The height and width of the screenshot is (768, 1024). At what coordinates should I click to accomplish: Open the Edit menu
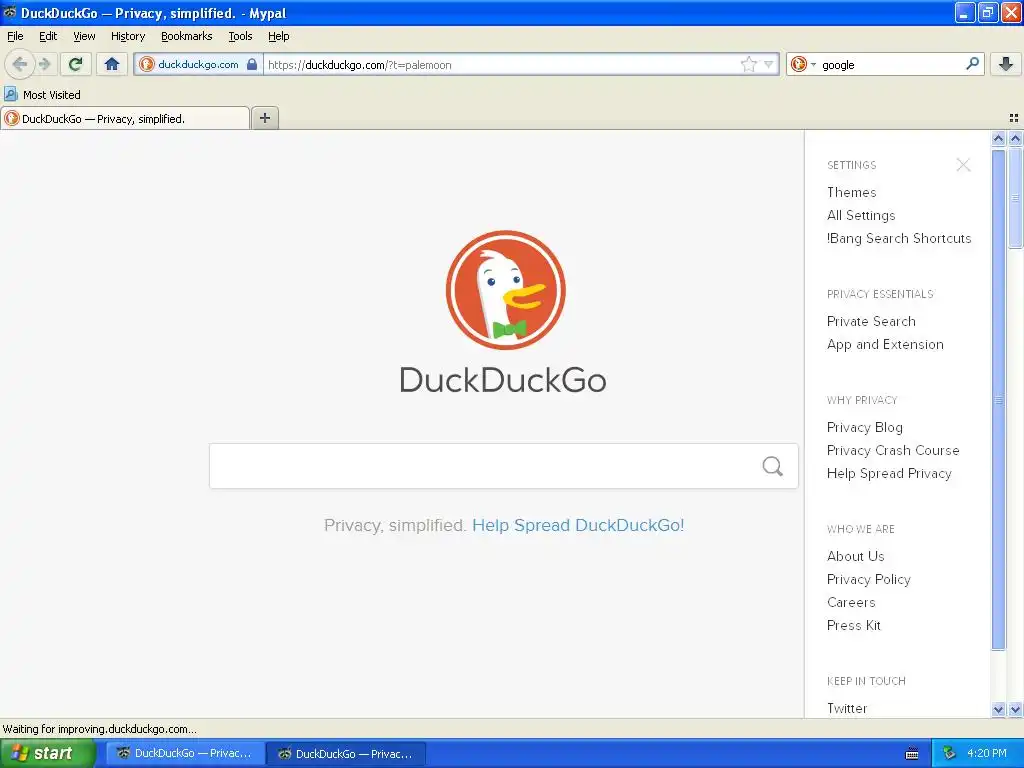click(x=48, y=36)
